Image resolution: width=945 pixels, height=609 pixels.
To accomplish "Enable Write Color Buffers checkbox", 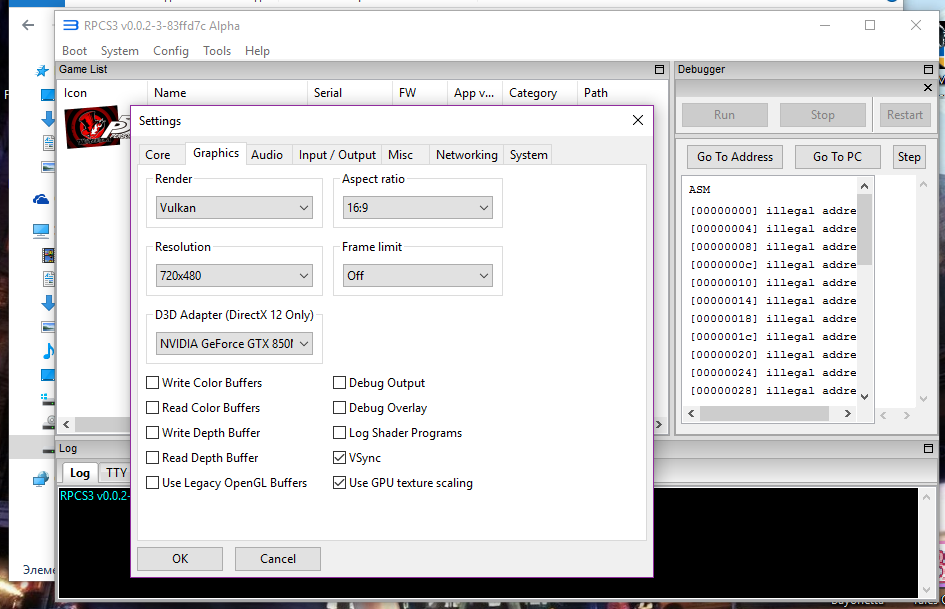I will [x=153, y=383].
